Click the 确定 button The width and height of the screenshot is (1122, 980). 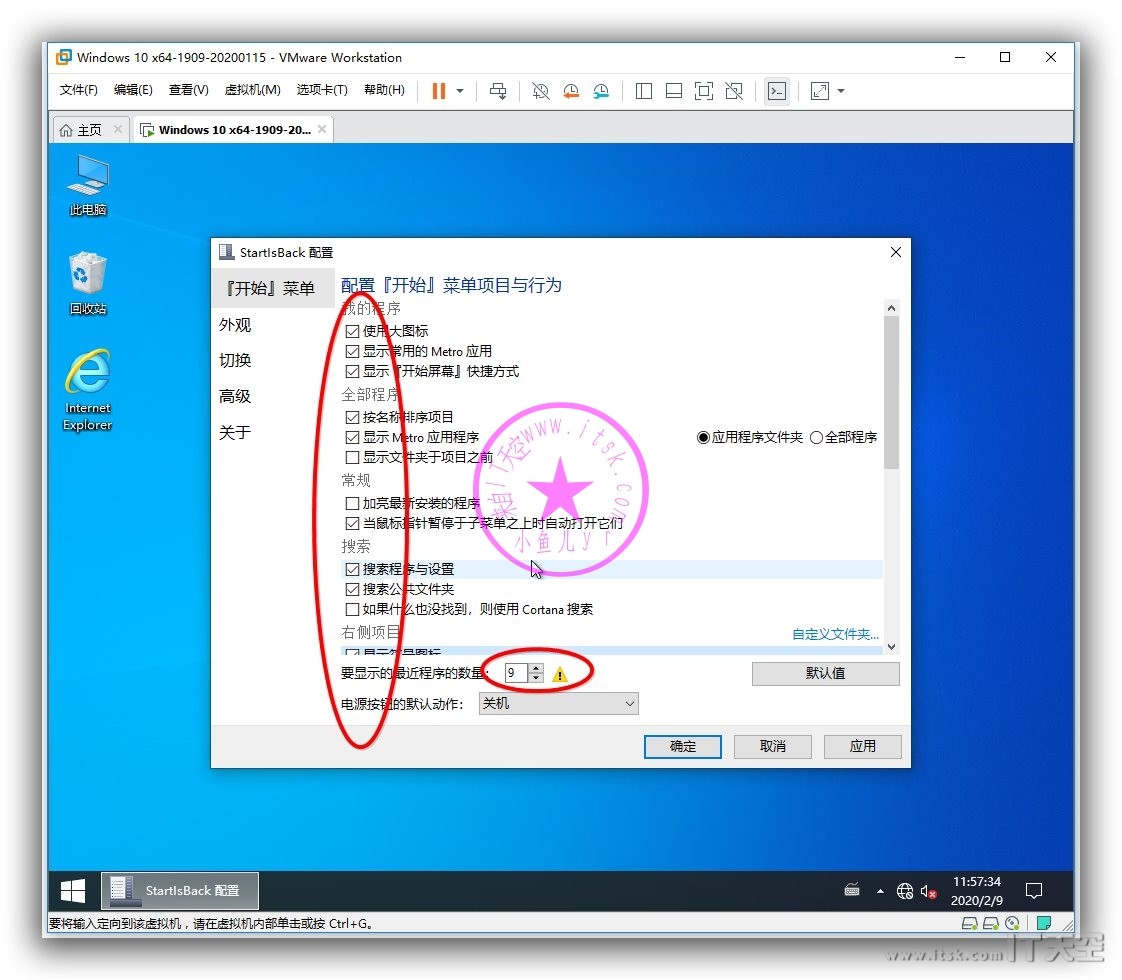683,747
